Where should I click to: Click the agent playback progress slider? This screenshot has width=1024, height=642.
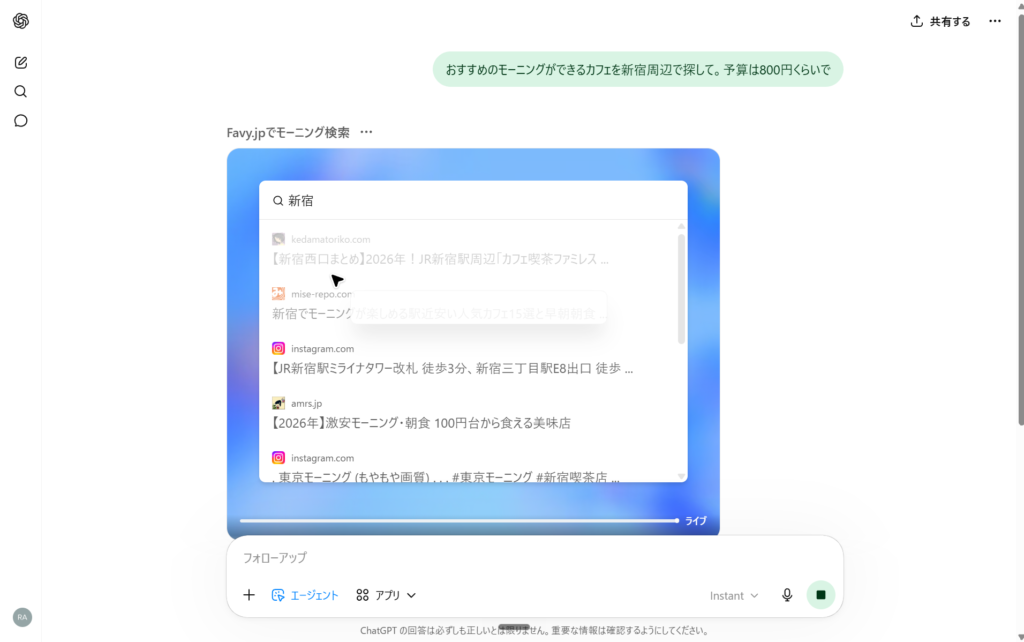point(459,521)
